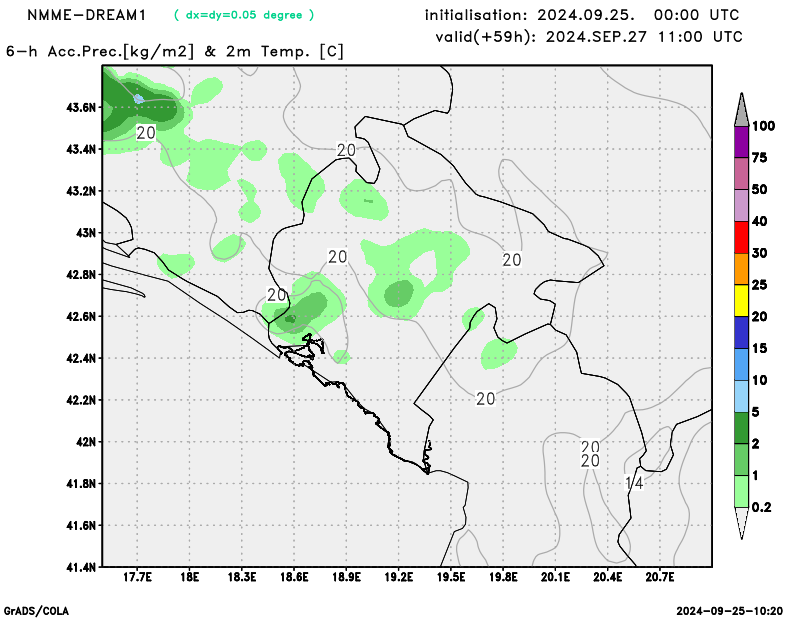Click the 41.4N latitude label
The height and width of the screenshot is (618, 800).
point(81,567)
